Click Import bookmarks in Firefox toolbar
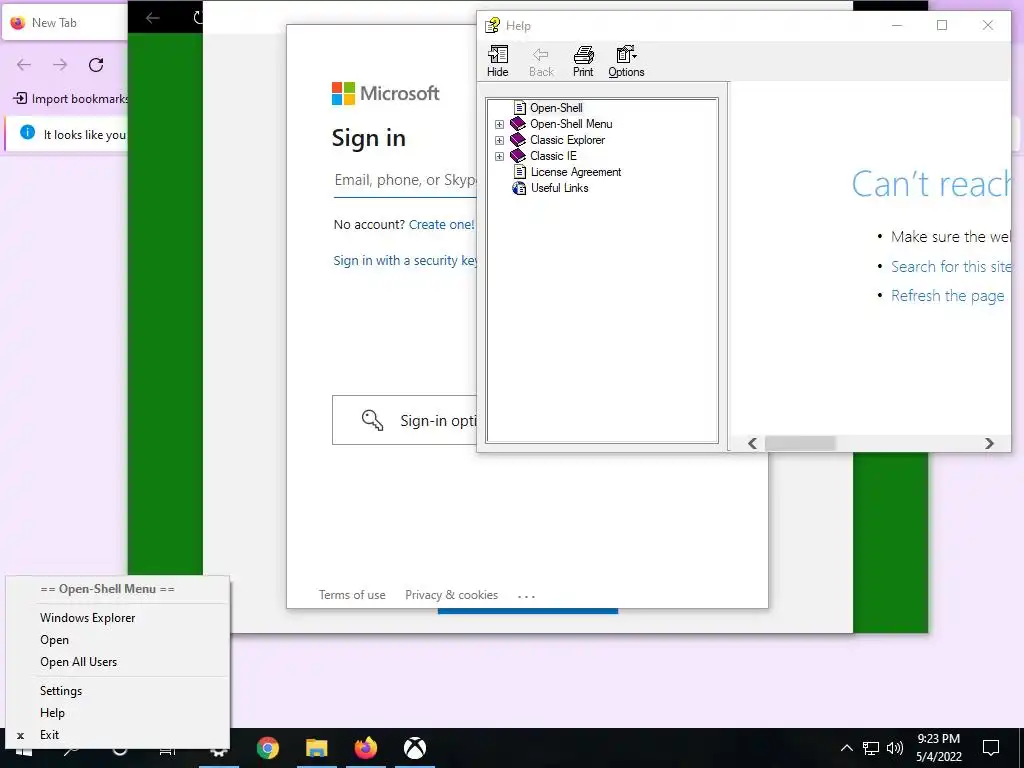 (x=71, y=99)
